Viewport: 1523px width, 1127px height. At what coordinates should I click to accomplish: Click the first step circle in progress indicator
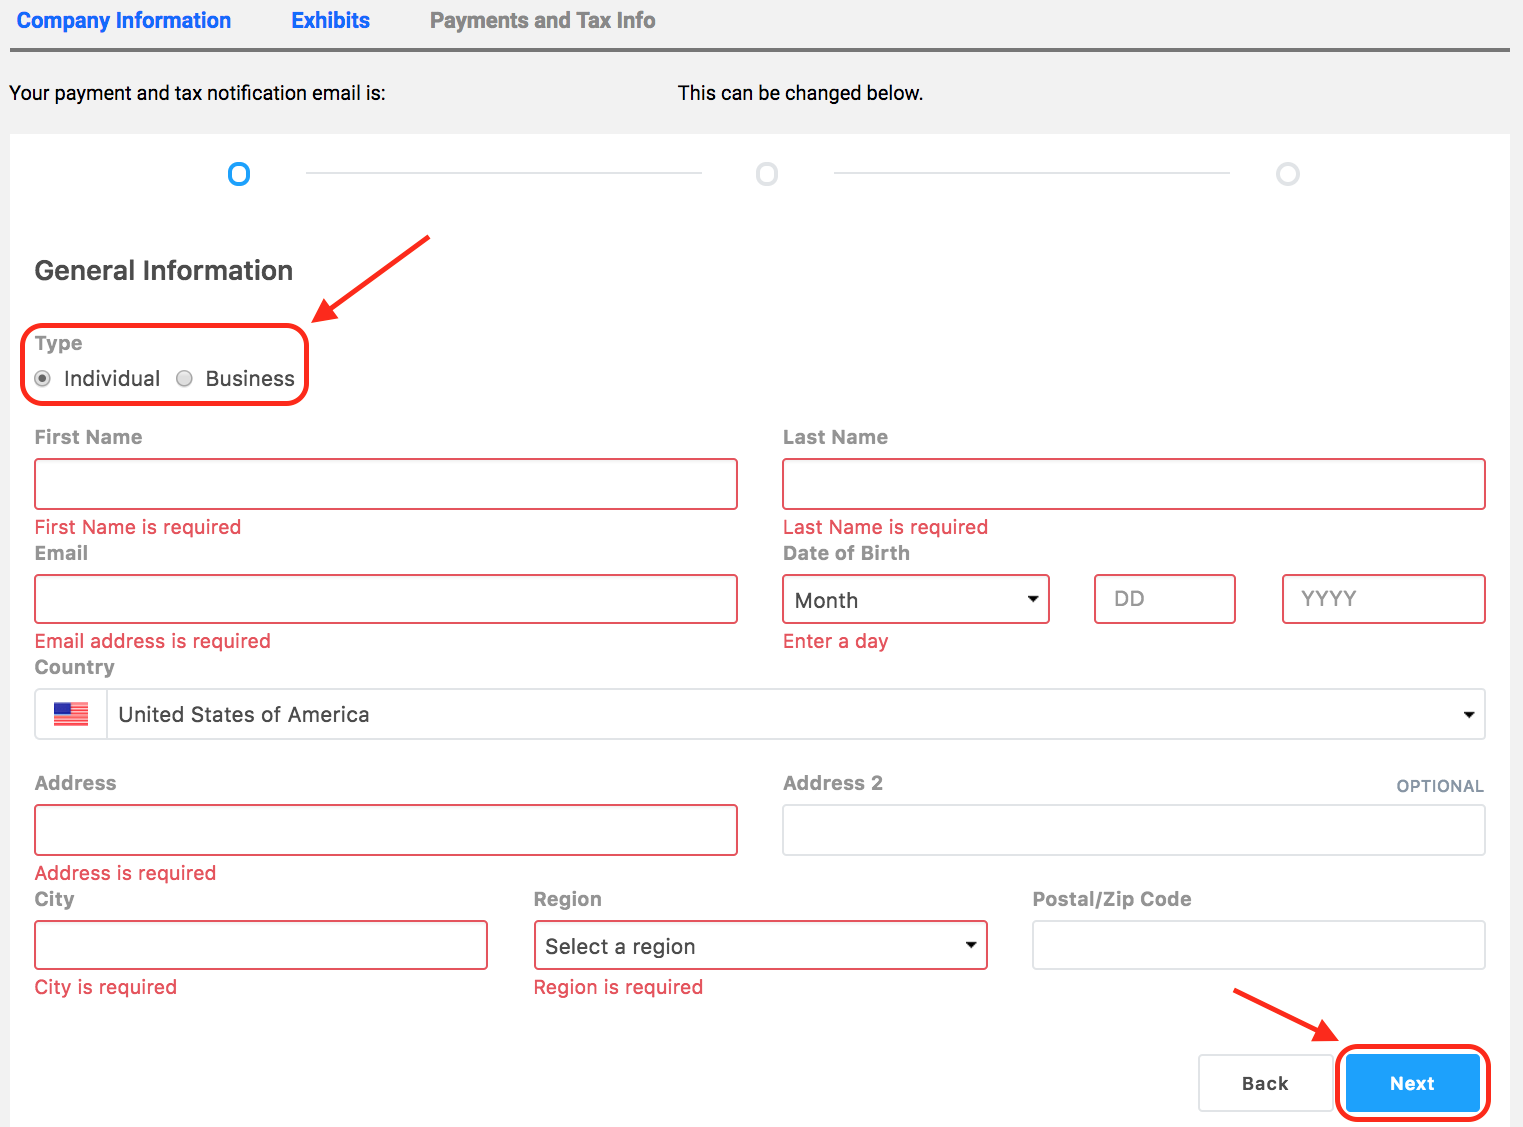coord(239,175)
